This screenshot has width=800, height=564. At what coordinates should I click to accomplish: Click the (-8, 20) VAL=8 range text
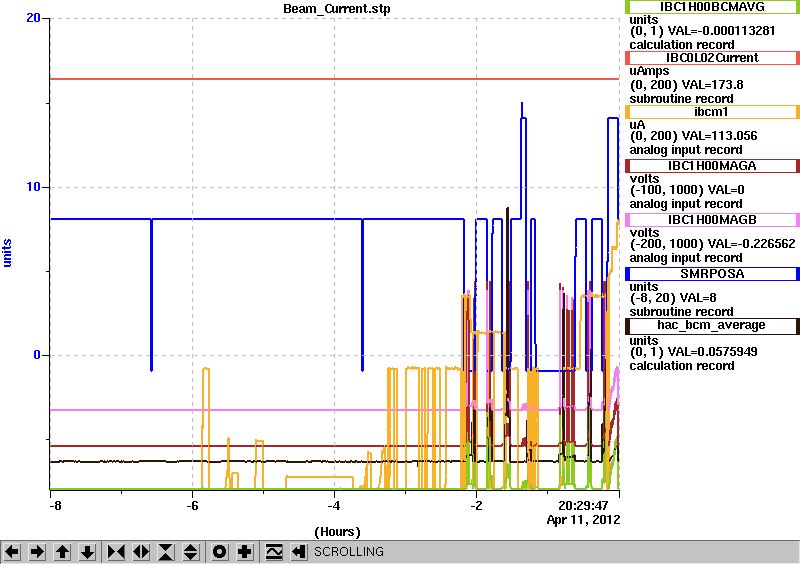tap(673, 298)
